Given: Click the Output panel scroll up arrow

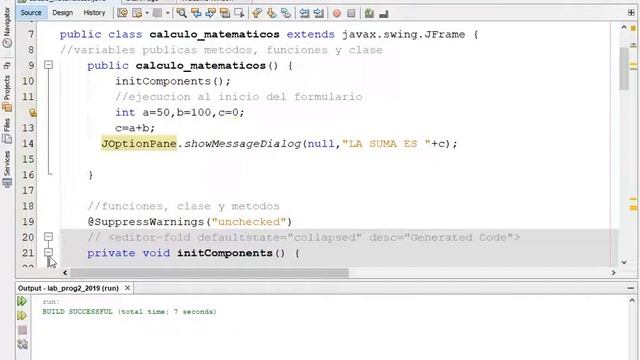Looking at the screenshot, I should click(x=632, y=300).
